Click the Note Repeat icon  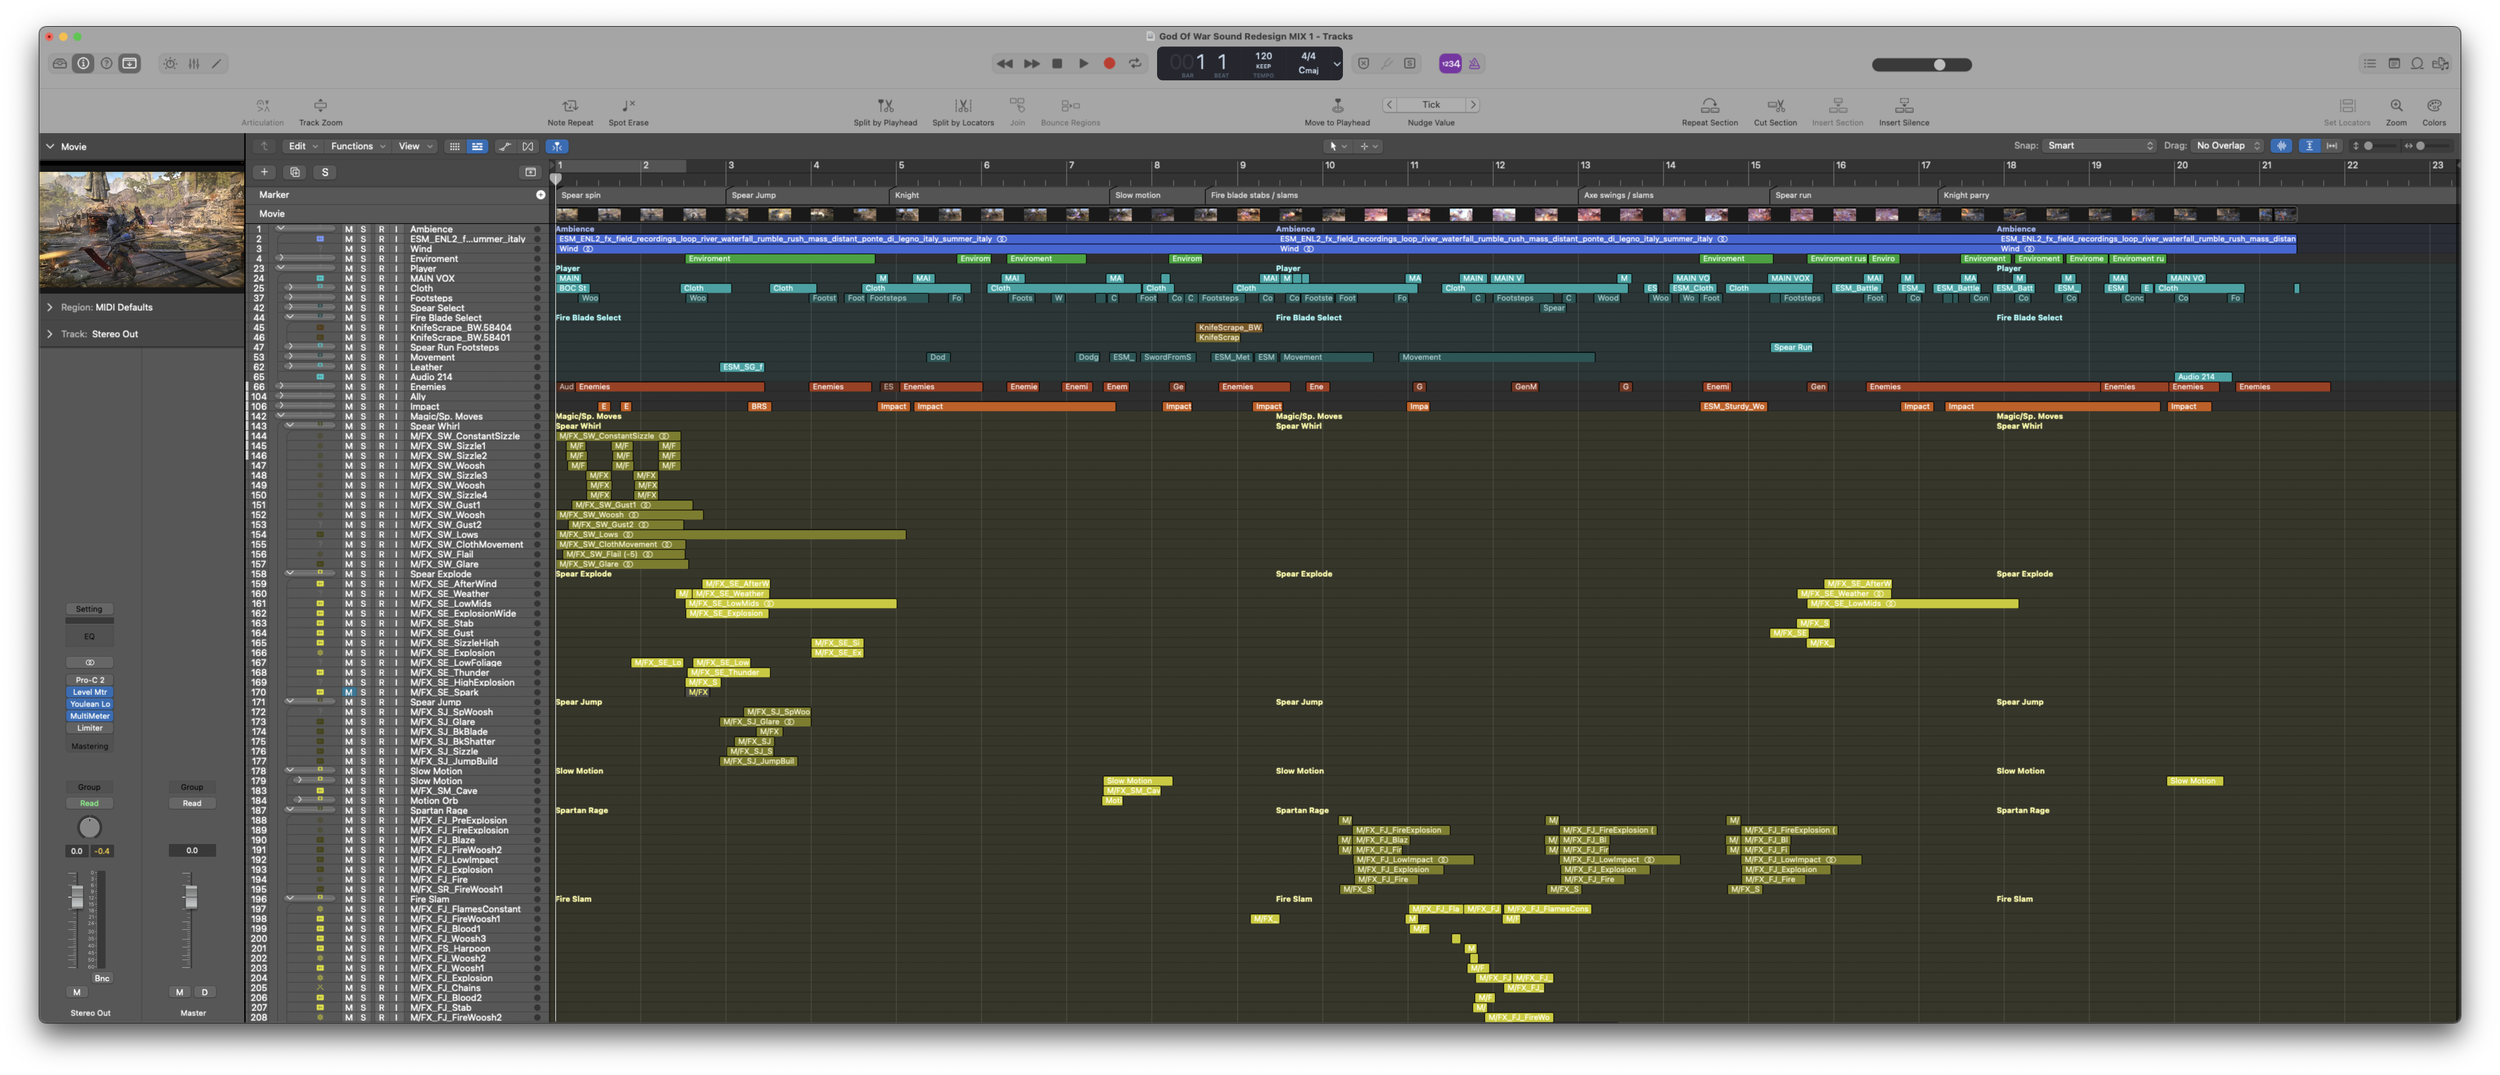(570, 105)
